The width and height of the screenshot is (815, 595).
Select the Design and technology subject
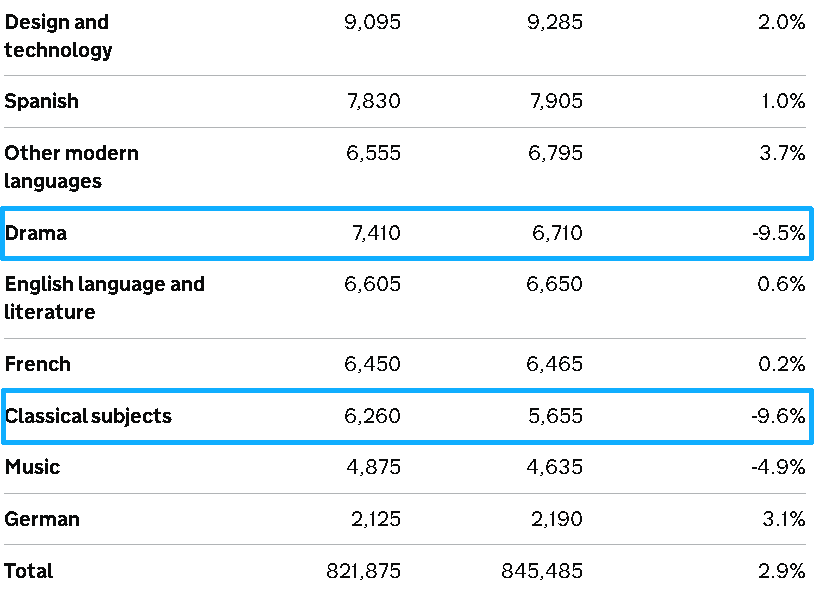pos(58,36)
